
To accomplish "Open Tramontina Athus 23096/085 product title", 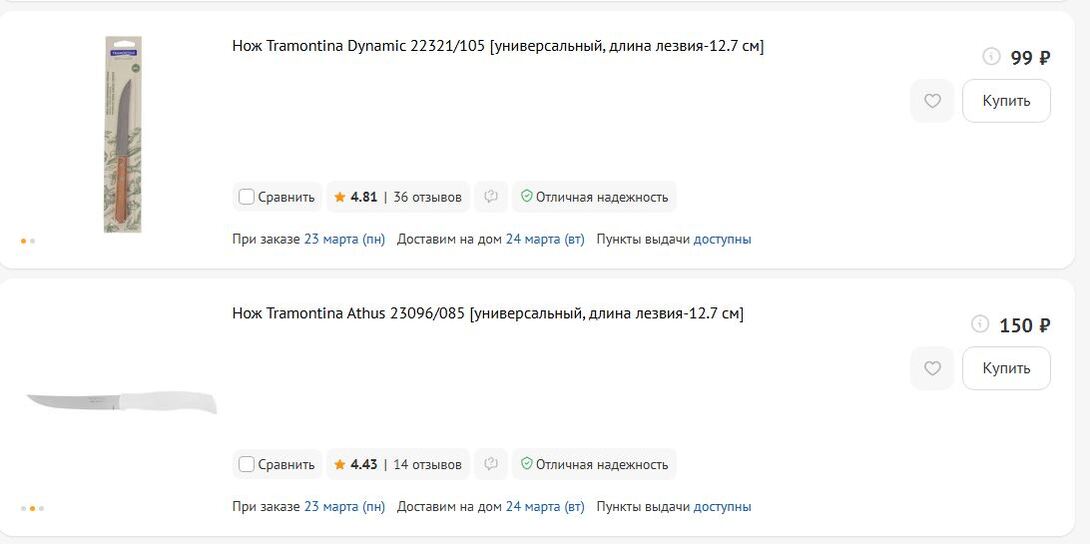I will 488,314.
